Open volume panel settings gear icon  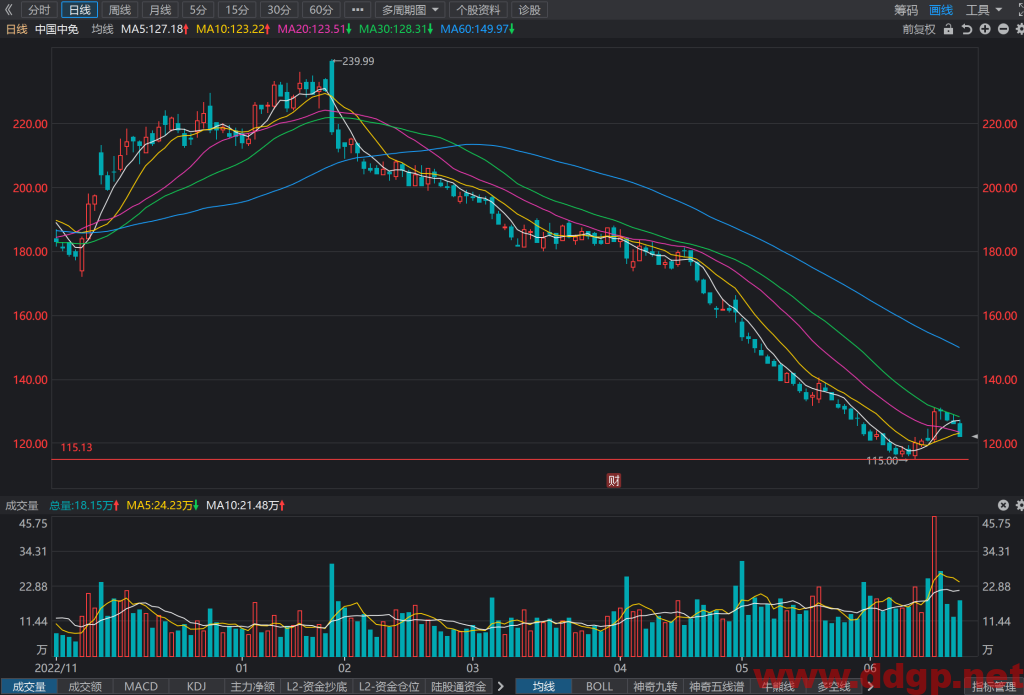pyautogui.click(x=1020, y=505)
